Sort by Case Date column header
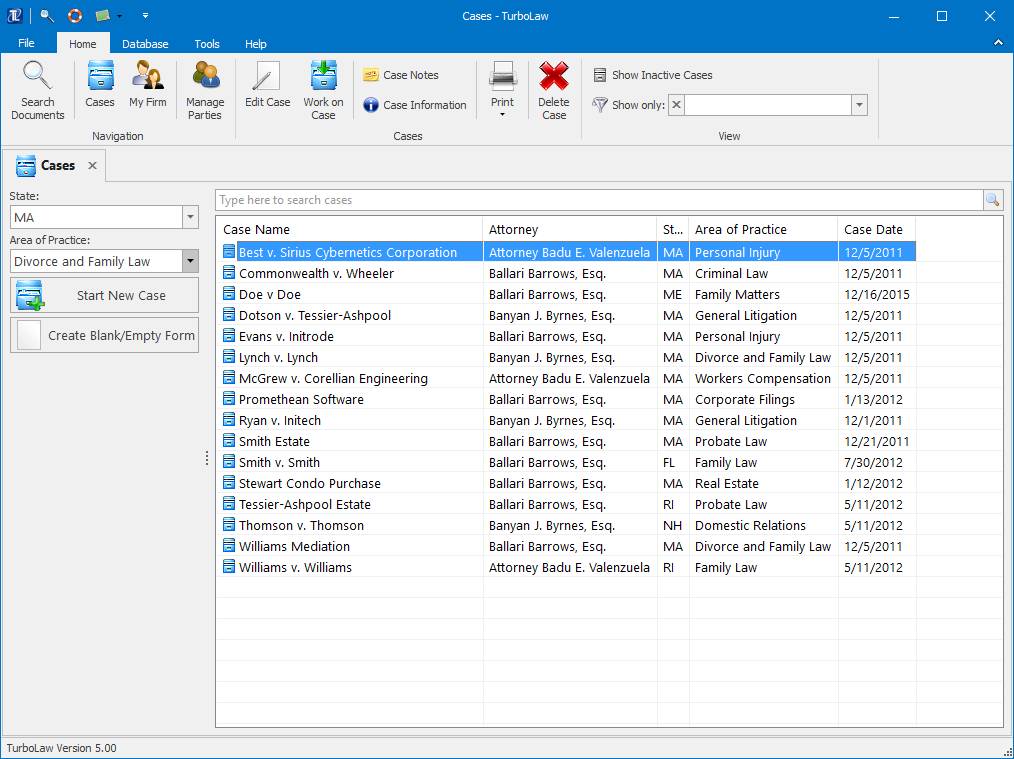Viewport: 1014px width, 759px height. 876,230
